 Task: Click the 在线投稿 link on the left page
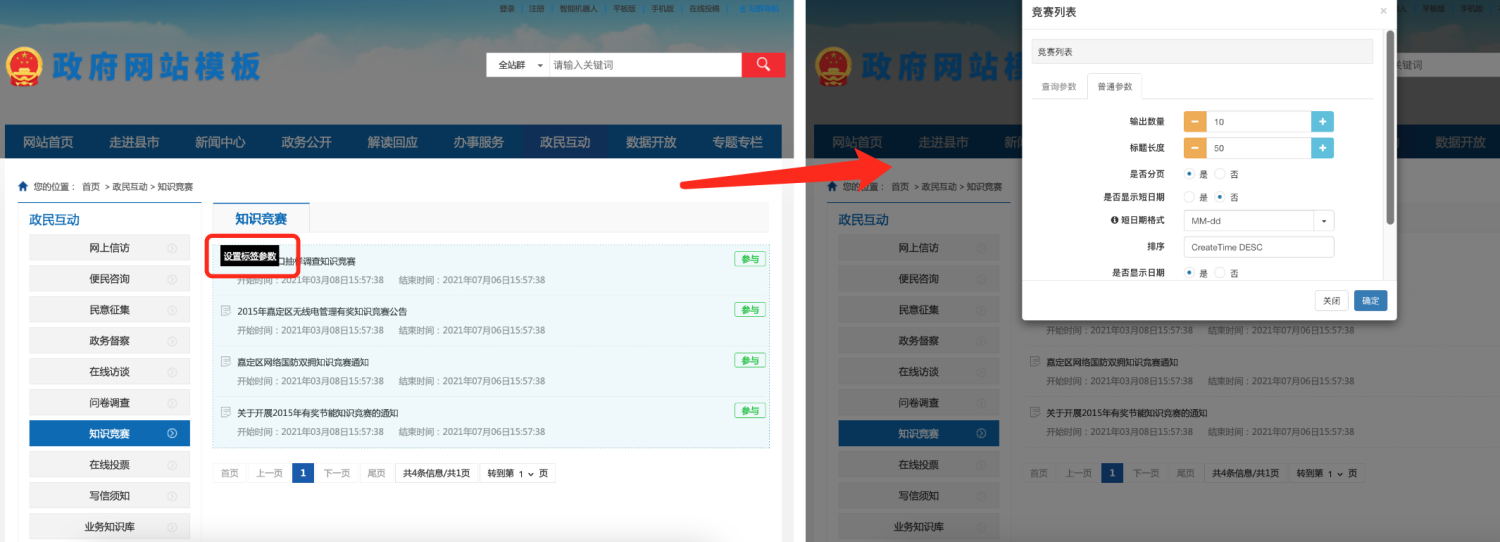[x=704, y=8]
